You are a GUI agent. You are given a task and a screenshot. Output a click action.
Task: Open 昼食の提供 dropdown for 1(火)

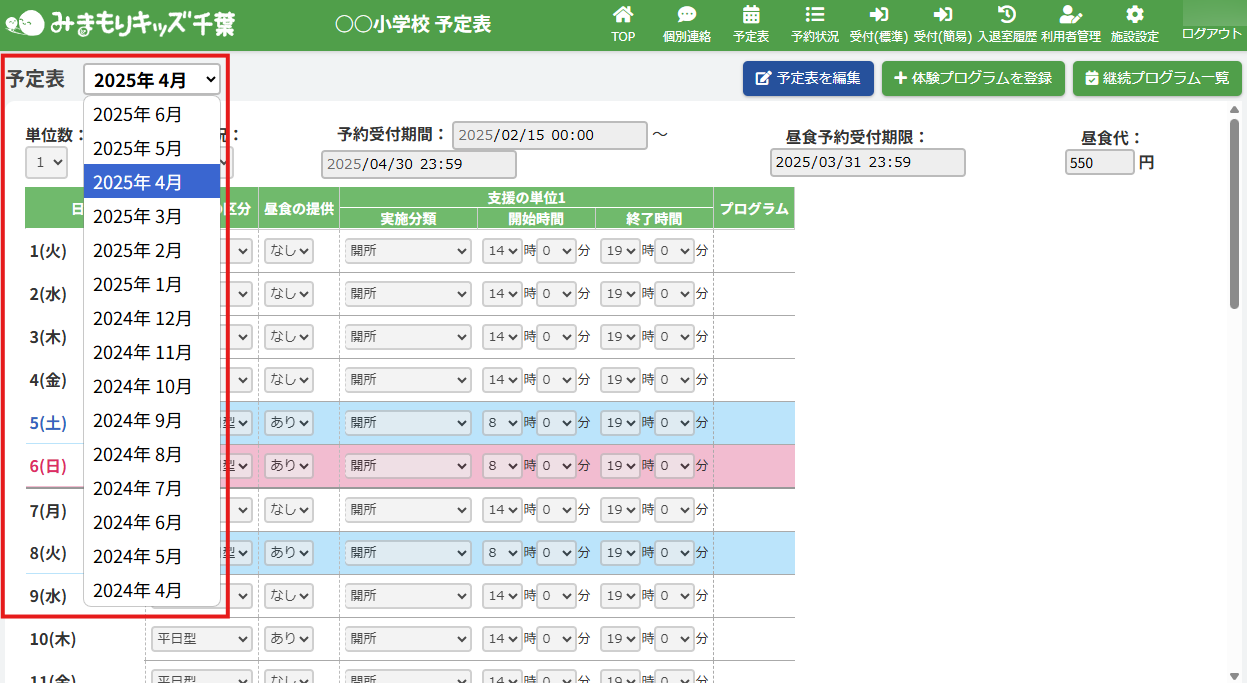coord(288,250)
